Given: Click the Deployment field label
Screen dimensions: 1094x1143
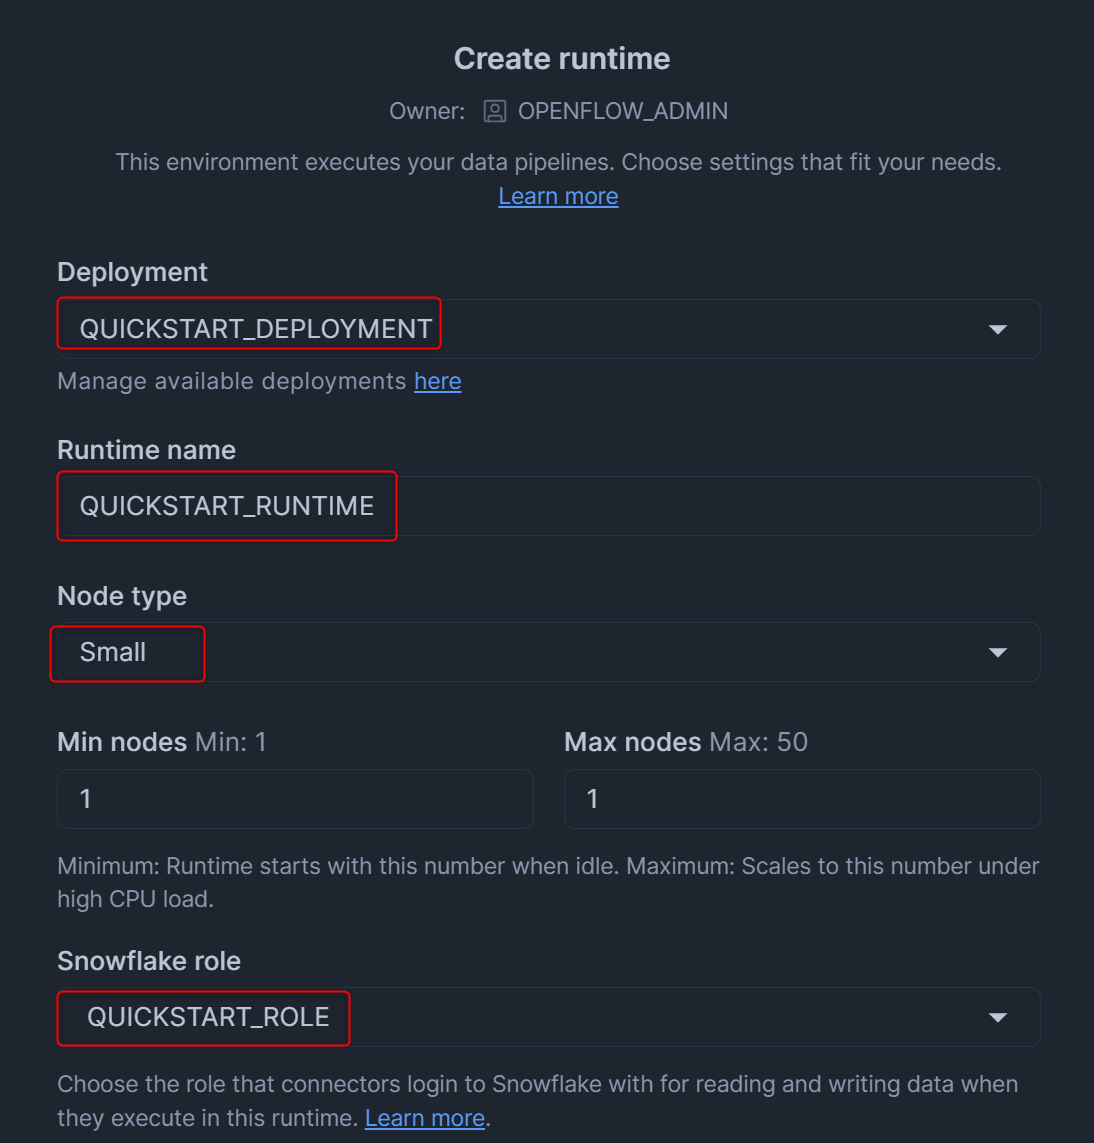Looking at the screenshot, I should pyautogui.click(x=133, y=272).
